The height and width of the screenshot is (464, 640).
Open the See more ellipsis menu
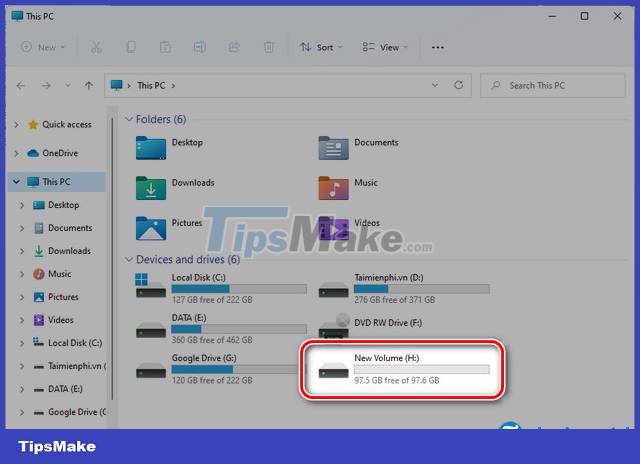tap(438, 47)
